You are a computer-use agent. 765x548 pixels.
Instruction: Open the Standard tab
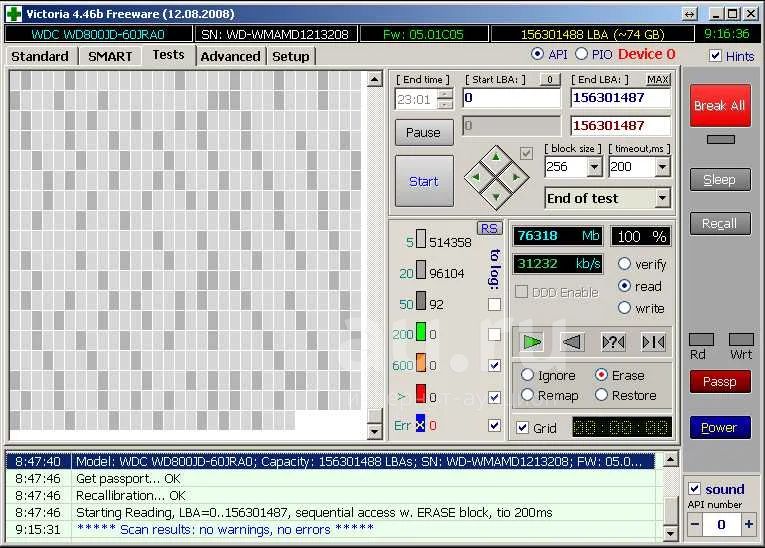(40, 57)
